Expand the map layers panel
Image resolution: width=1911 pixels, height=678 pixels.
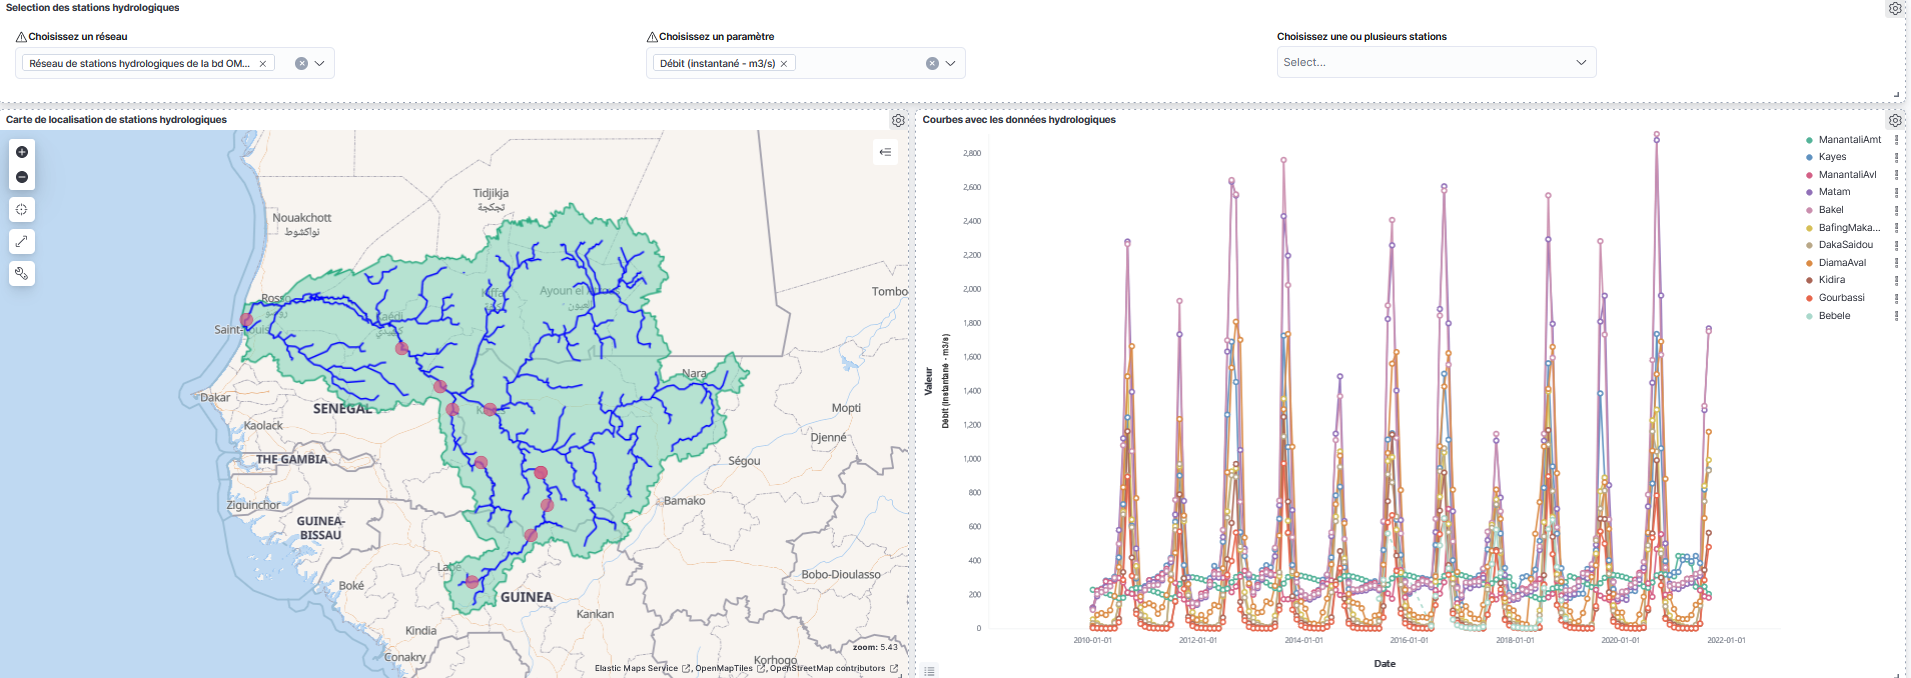click(885, 152)
